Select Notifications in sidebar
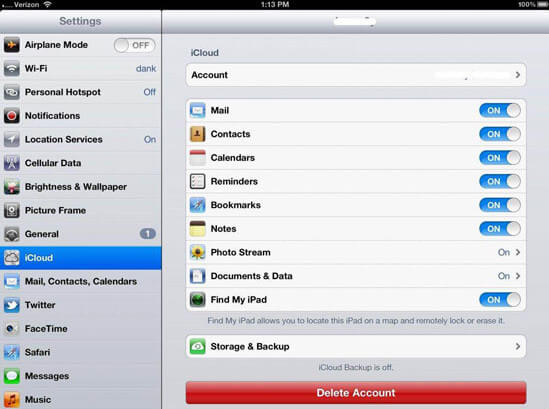The width and height of the screenshot is (549, 409). point(81,116)
